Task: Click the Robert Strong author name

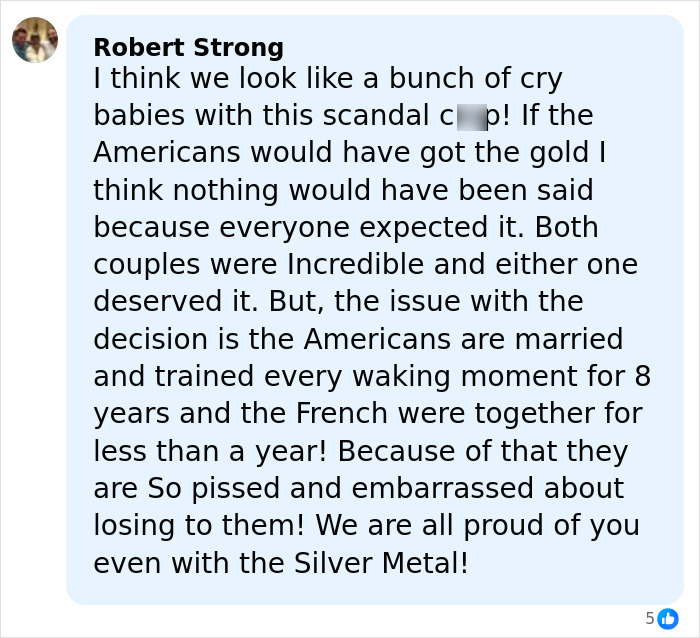Action: point(188,47)
